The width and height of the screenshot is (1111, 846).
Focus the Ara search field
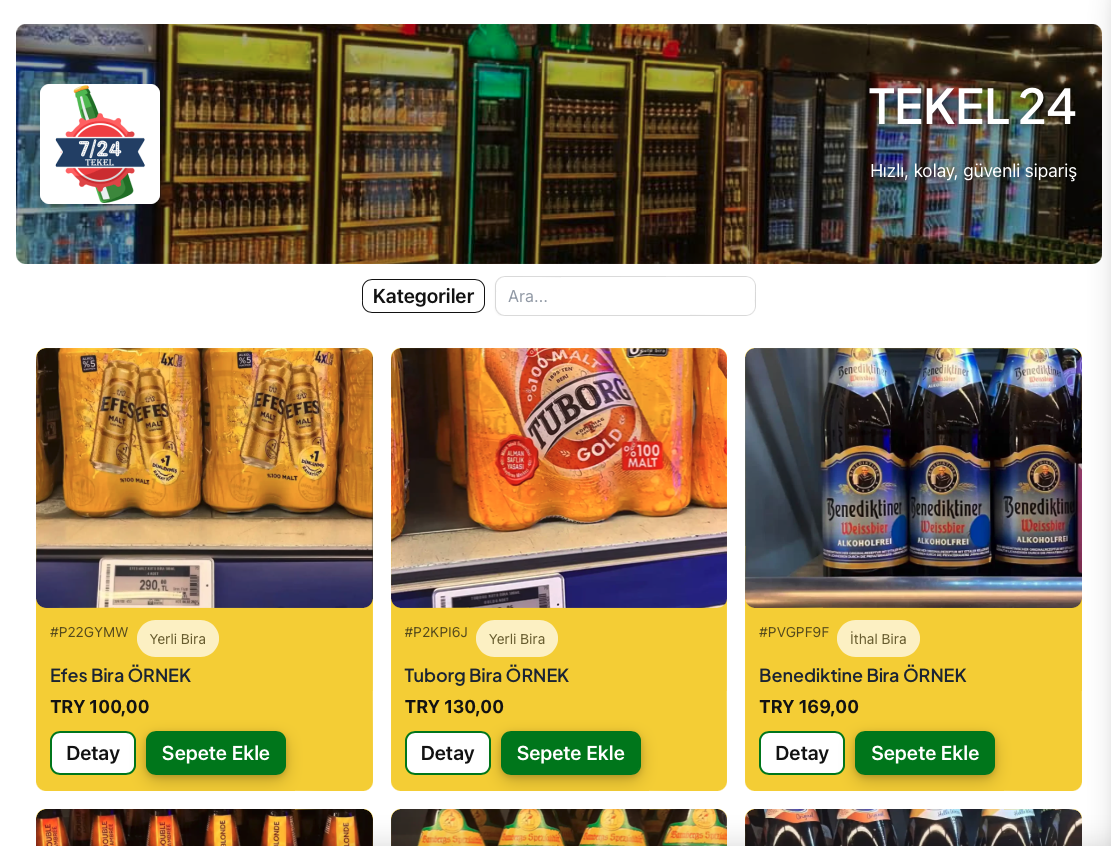tap(625, 296)
